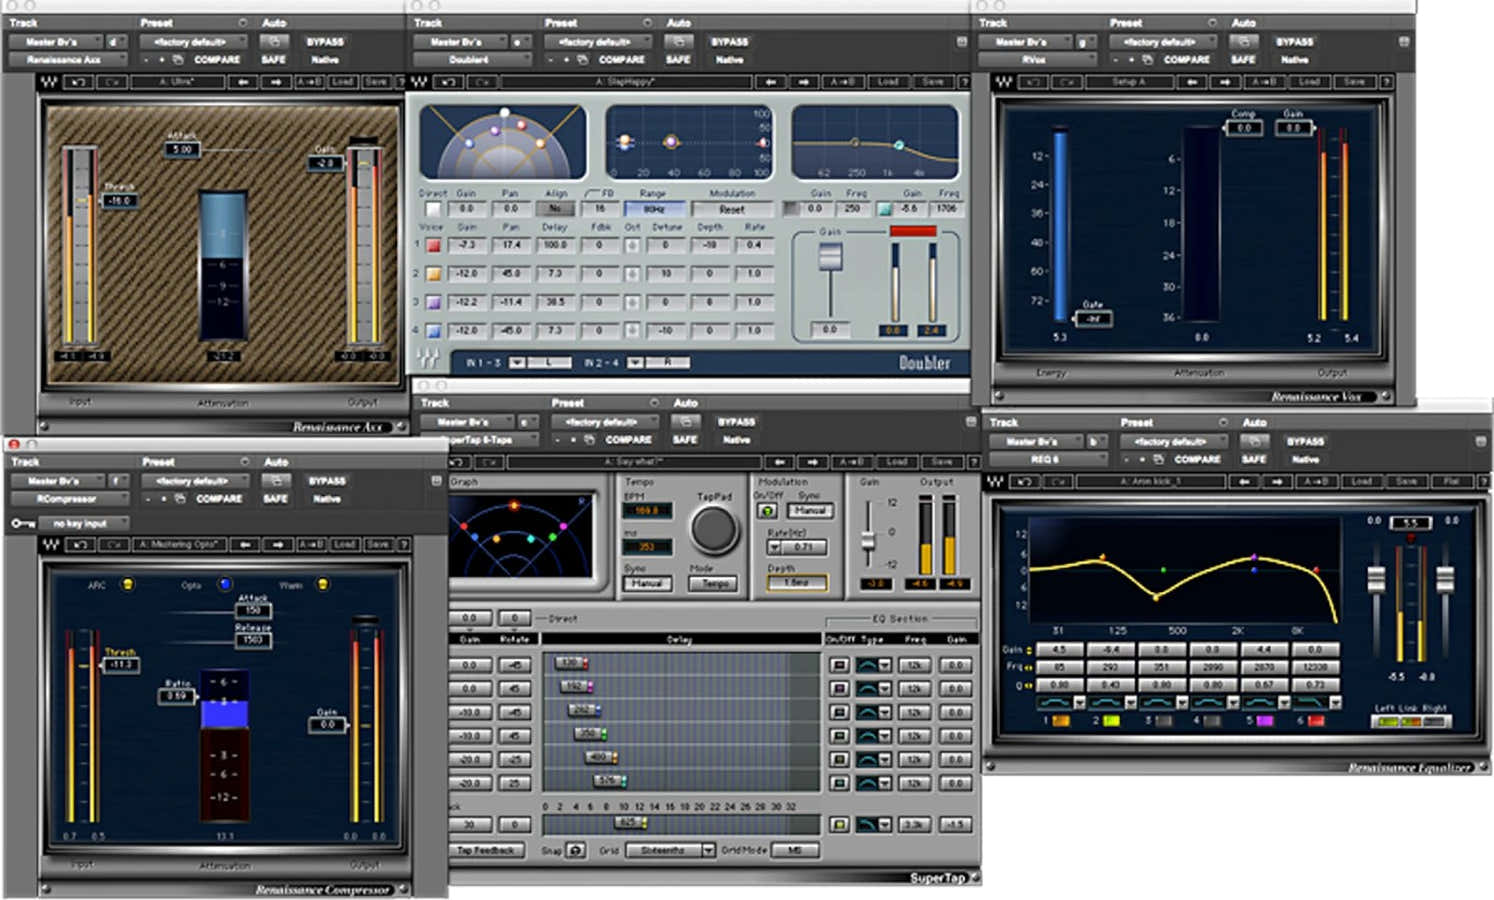Image resolution: width=1494 pixels, height=900 pixels.
Task: Click the Waves logo in Renaissance Axx toolbar
Action: tap(48, 82)
